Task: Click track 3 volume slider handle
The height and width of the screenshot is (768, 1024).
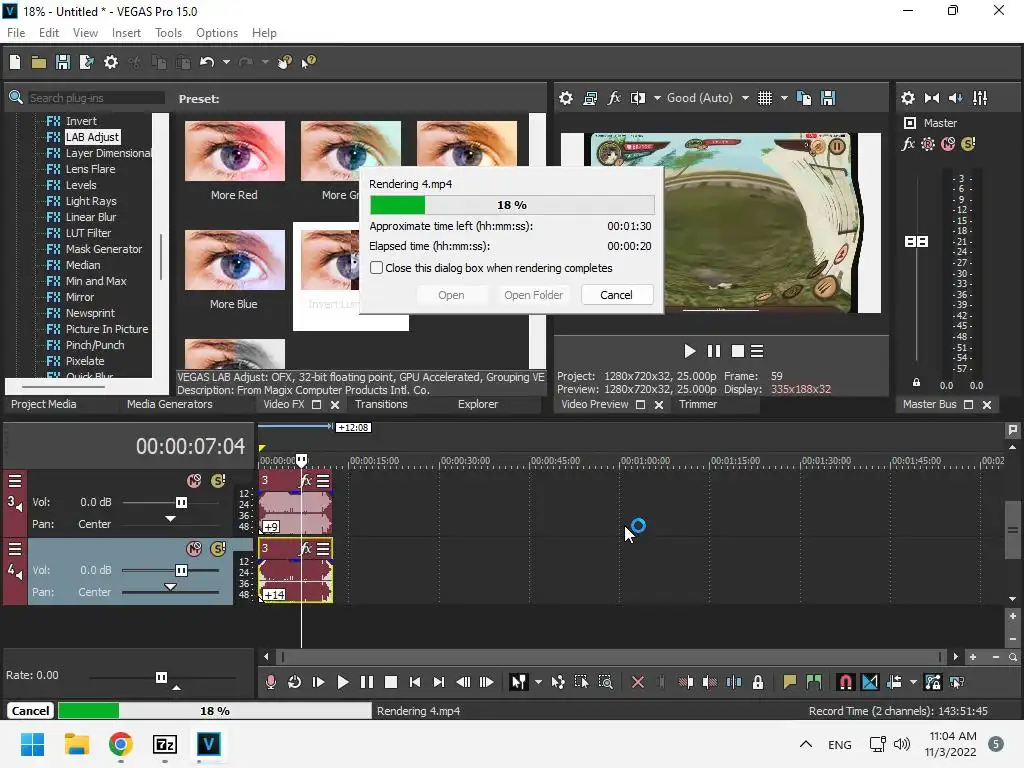Action: coord(181,502)
